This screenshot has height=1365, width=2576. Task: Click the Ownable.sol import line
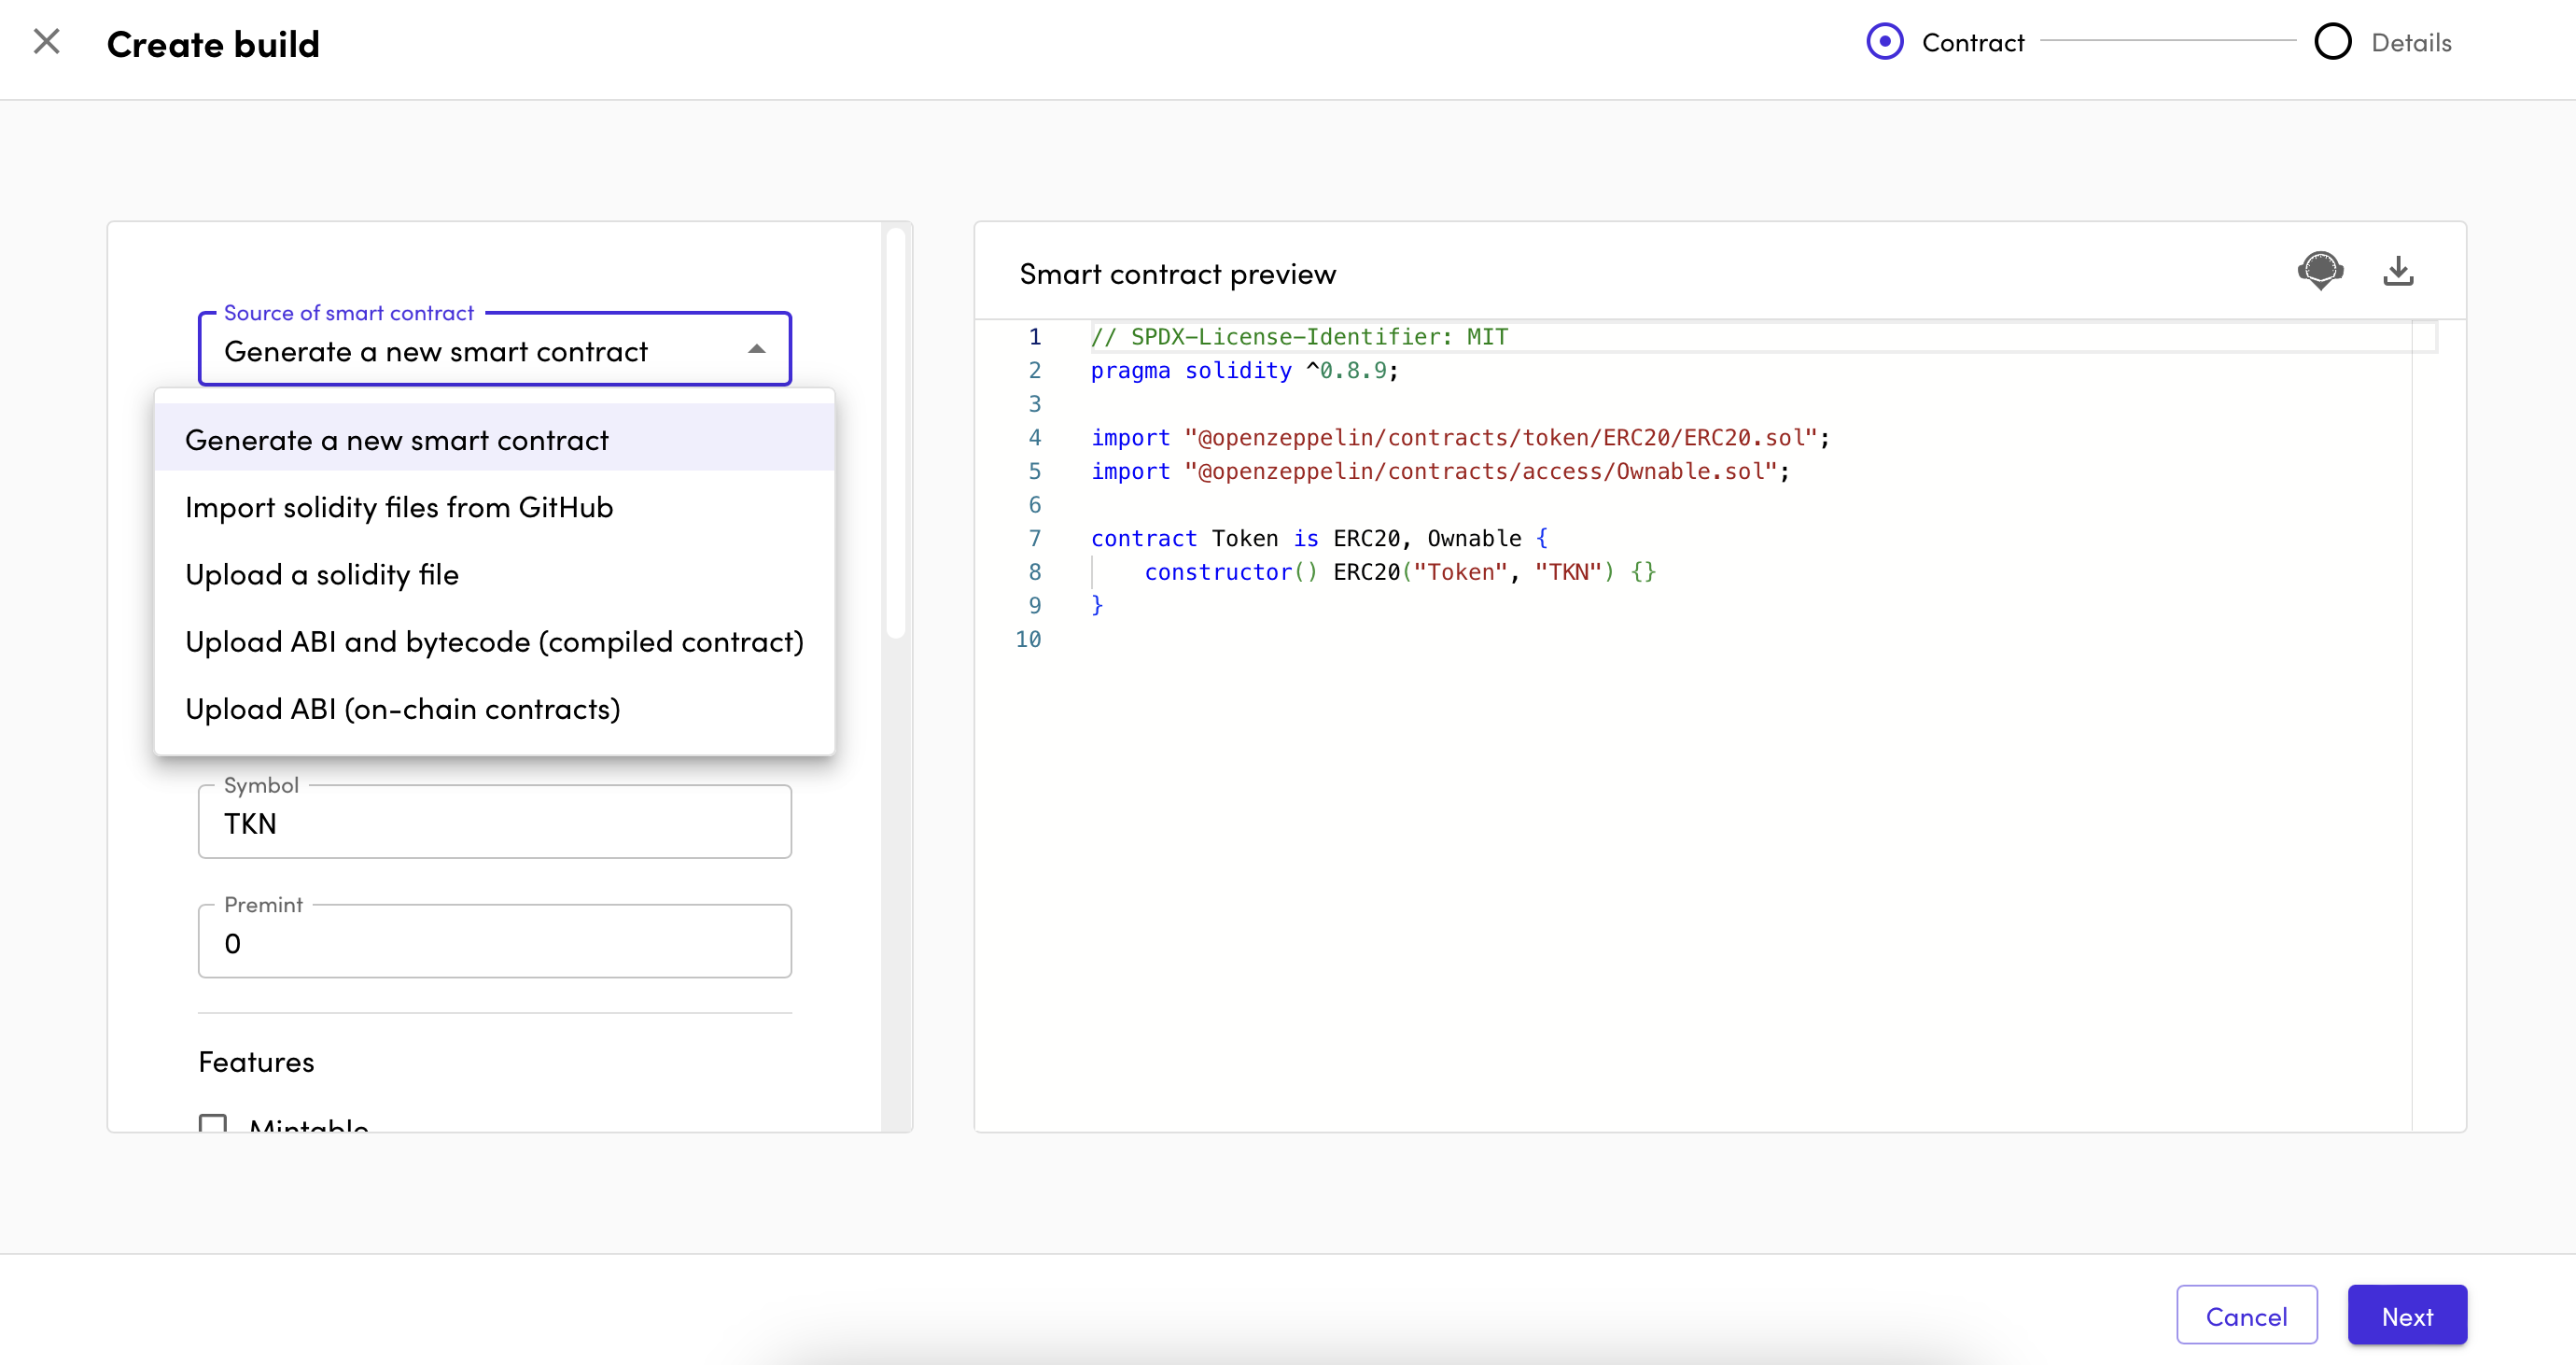pyautogui.click(x=1440, y=472)
